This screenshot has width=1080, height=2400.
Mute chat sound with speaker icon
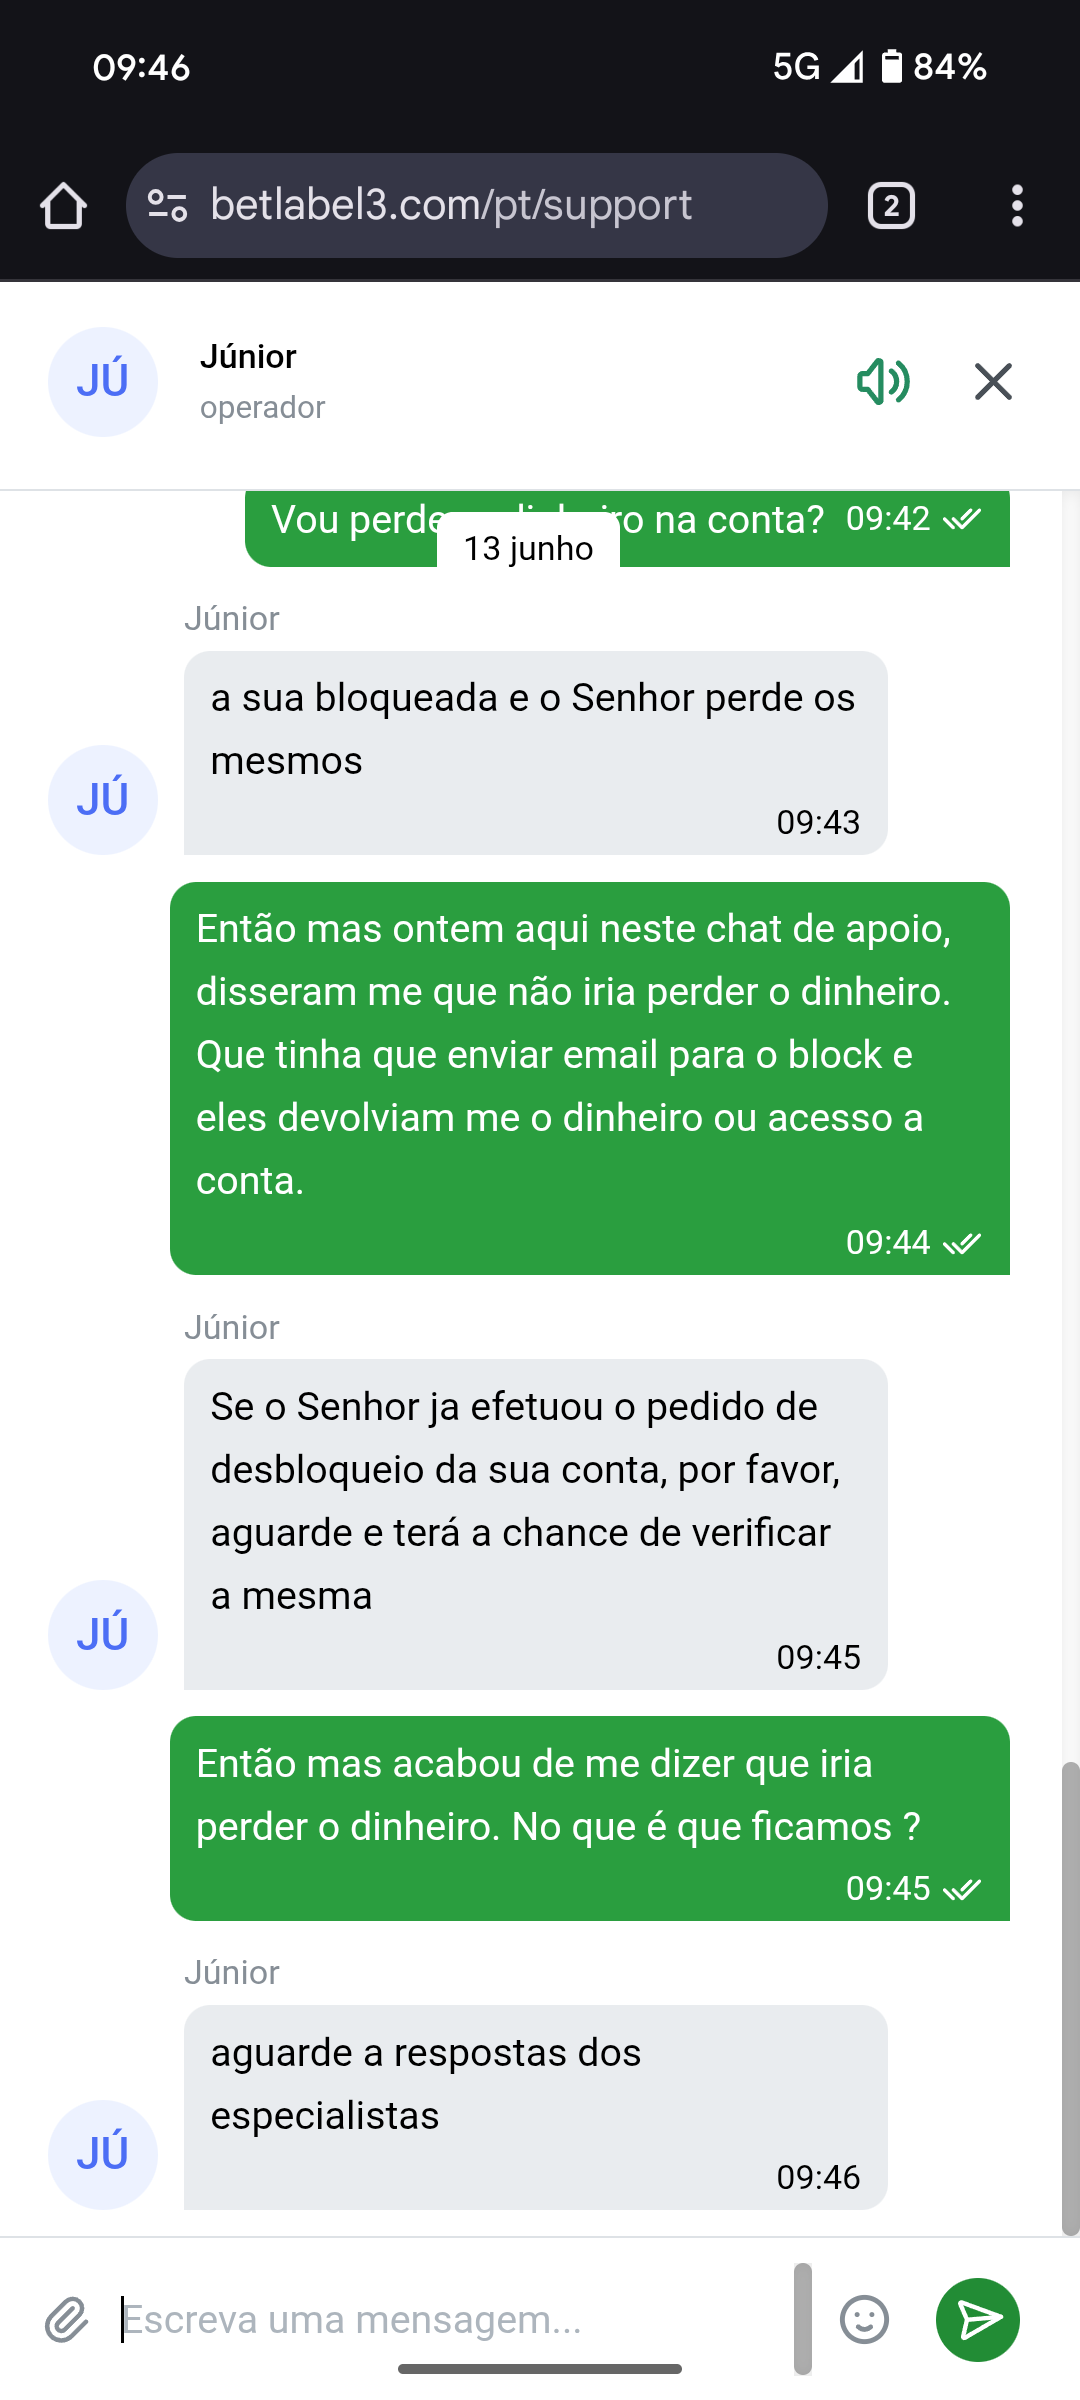click(883, 382)
